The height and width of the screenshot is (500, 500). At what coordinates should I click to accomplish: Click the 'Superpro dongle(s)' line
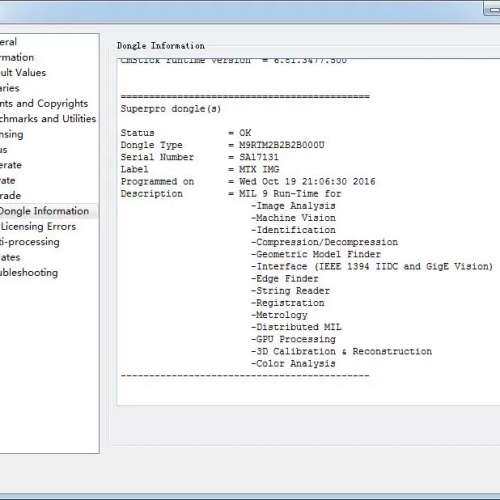(171, 109)
